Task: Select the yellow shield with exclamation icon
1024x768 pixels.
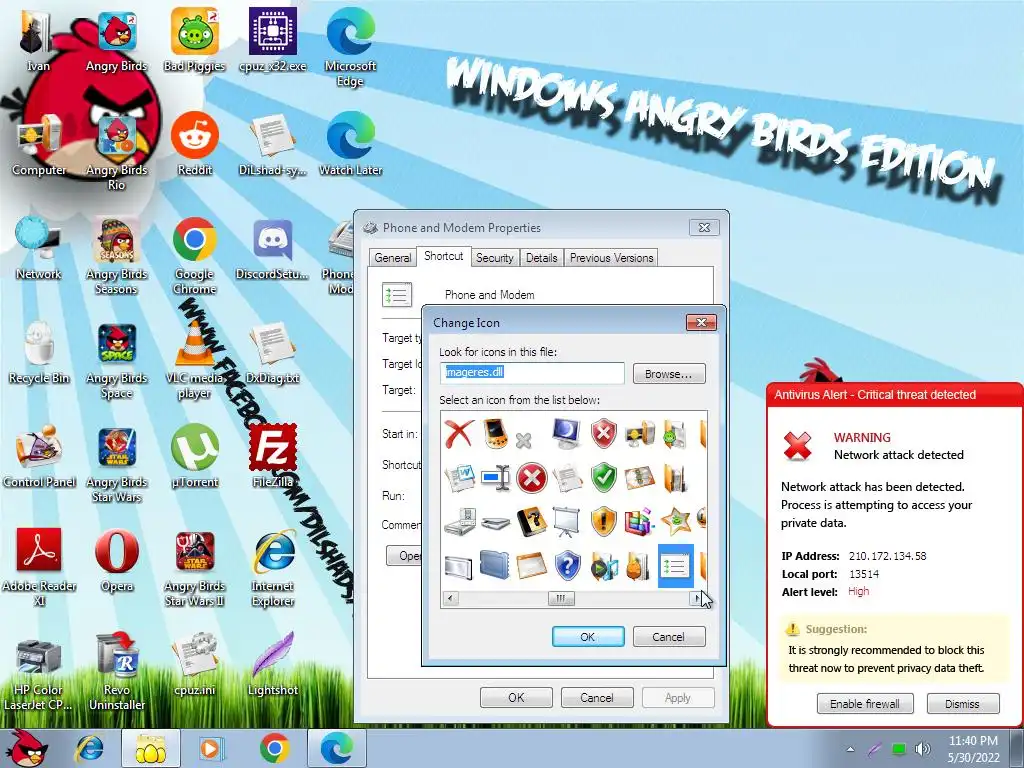Action: 603,522
